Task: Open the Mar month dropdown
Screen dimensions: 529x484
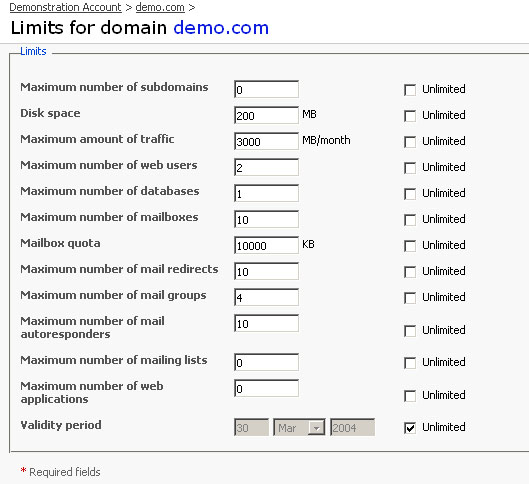Action: click(x=299, y=427)
